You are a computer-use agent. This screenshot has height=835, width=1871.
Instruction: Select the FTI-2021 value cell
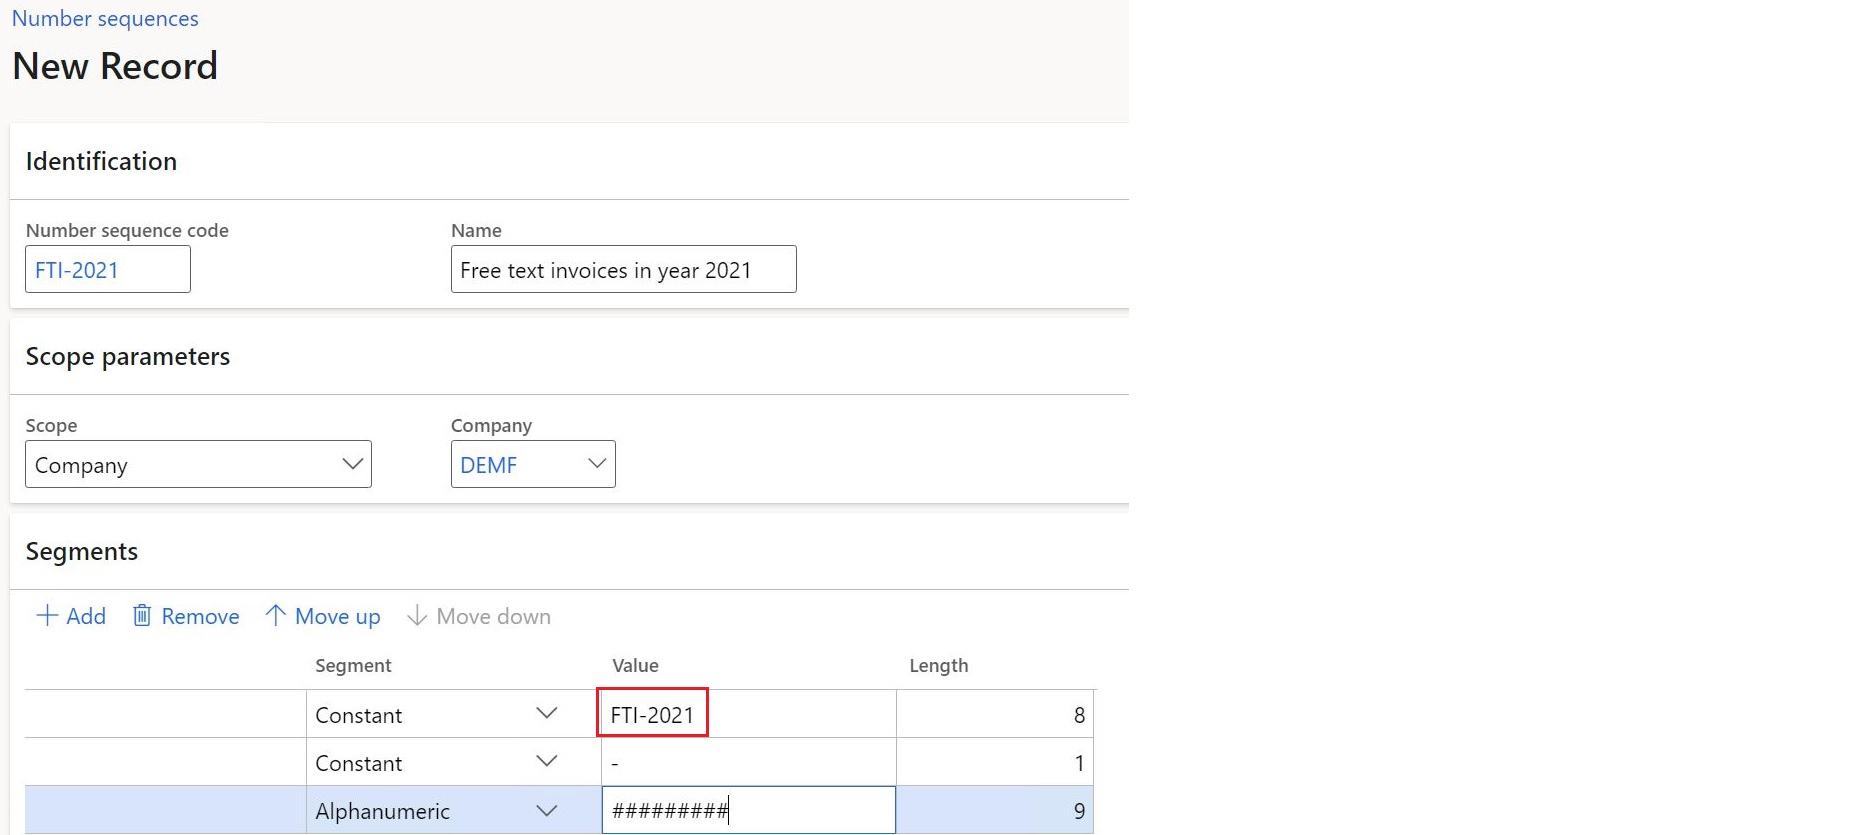pyautogui.click(x=749, y=714)
